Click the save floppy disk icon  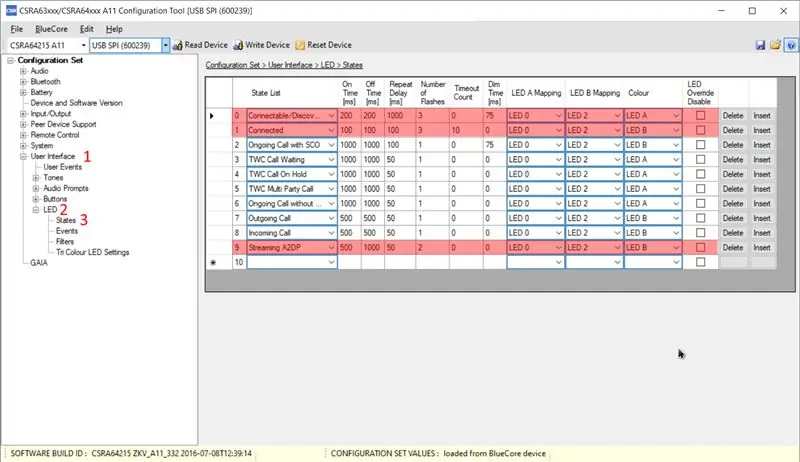pos(760,45)
